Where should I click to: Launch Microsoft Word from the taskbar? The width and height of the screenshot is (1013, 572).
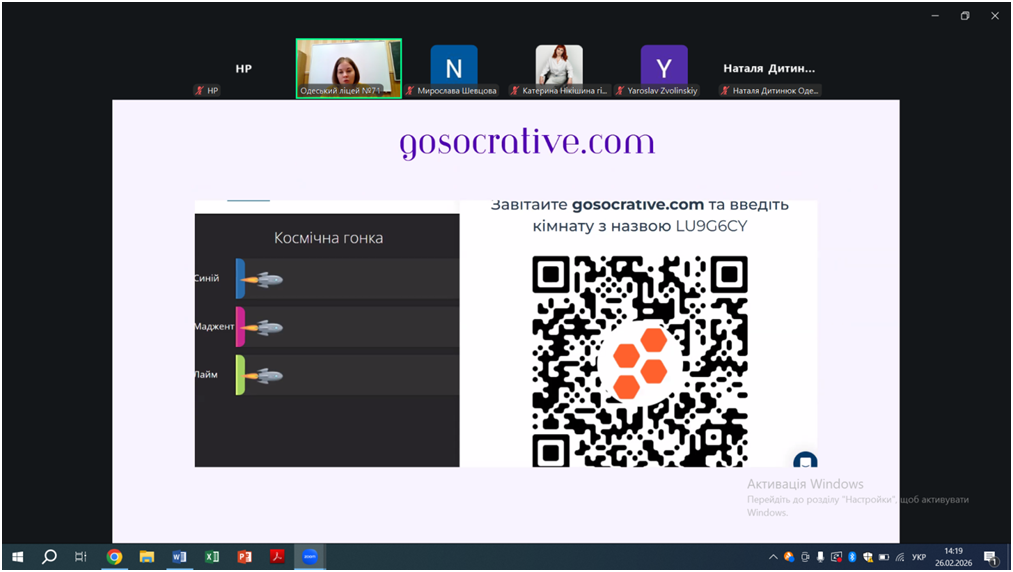tap(179, 557)
